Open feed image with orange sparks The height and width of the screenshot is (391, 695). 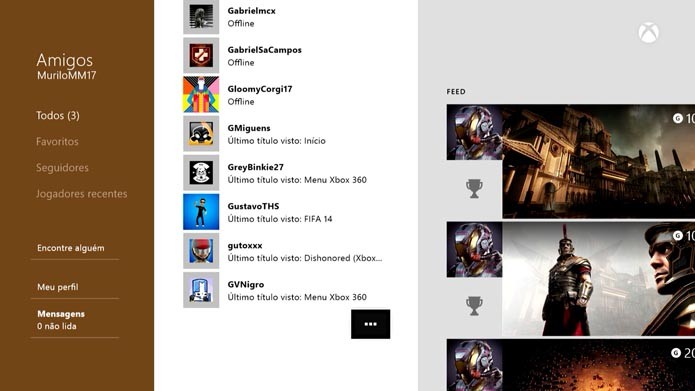[x=598, y=365]
